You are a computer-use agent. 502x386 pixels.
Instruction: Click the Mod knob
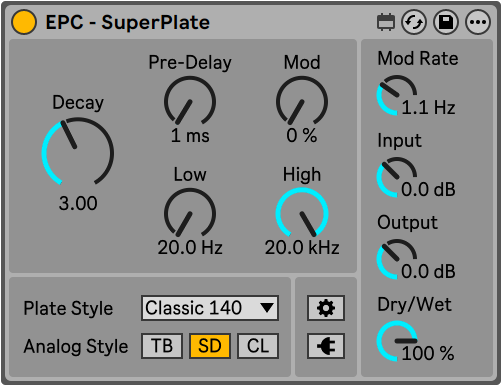(x=302, y=101)
